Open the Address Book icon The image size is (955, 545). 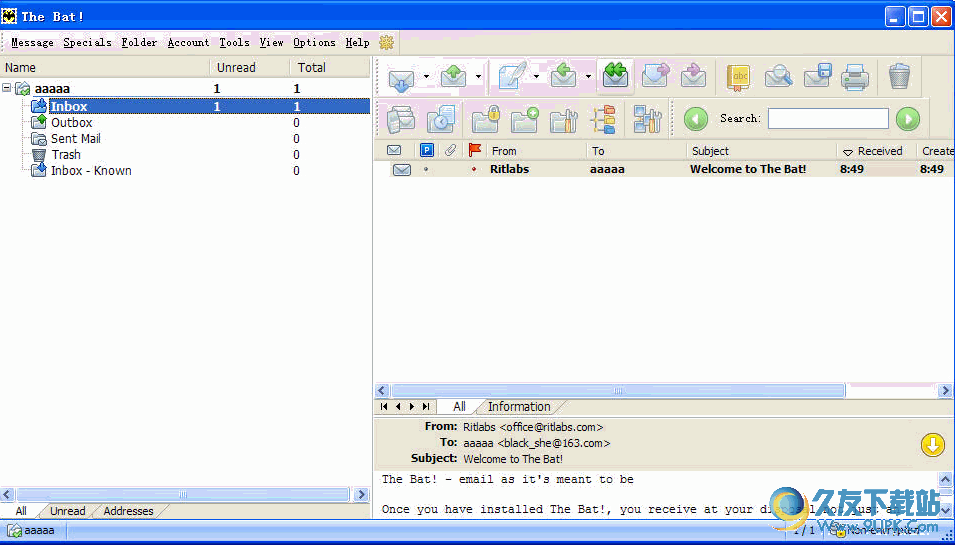tap(738, 77)
